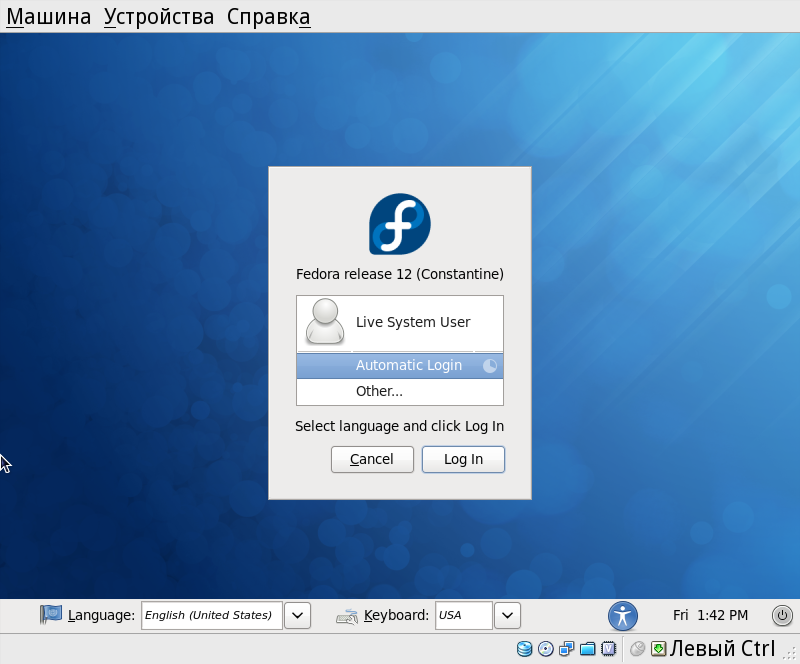The image size is (800, 664).
Task: Click the green arrow keyboard capture icon
Action: click(658, 649)
